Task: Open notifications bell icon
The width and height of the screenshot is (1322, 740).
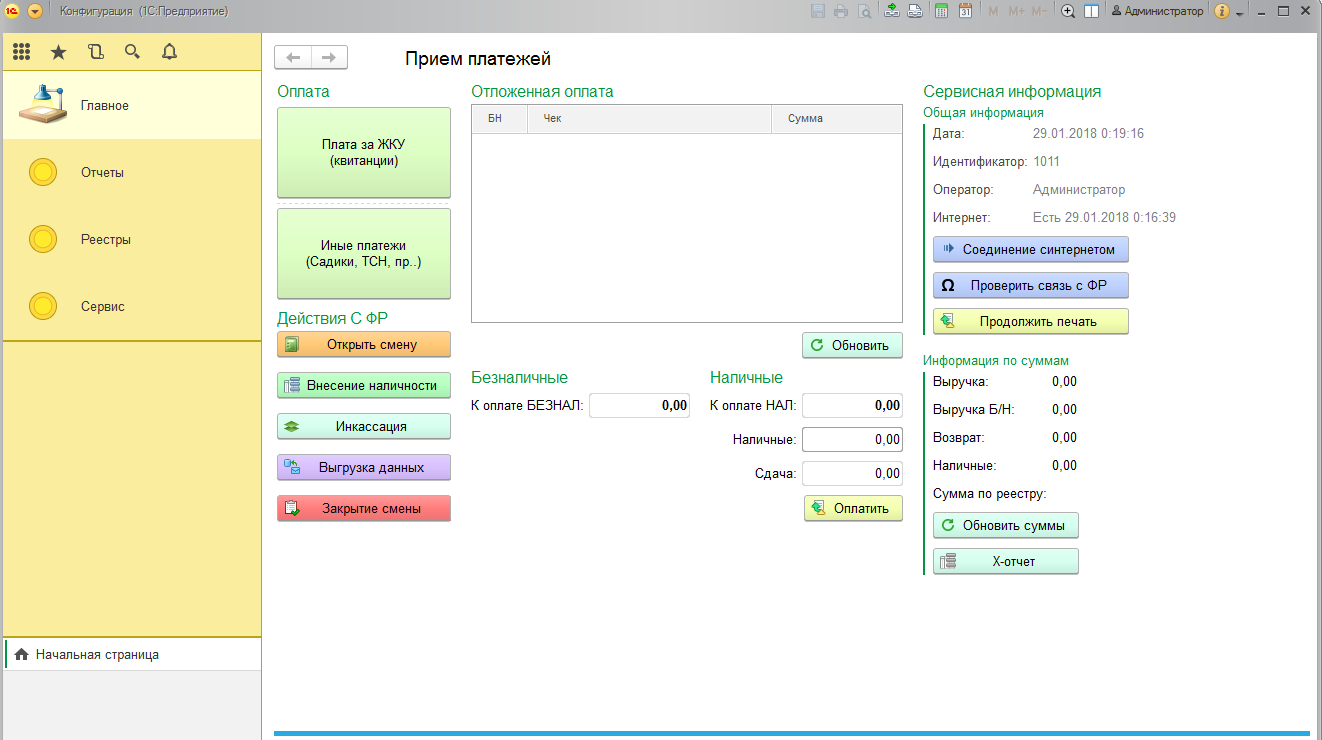Action: 169,52
